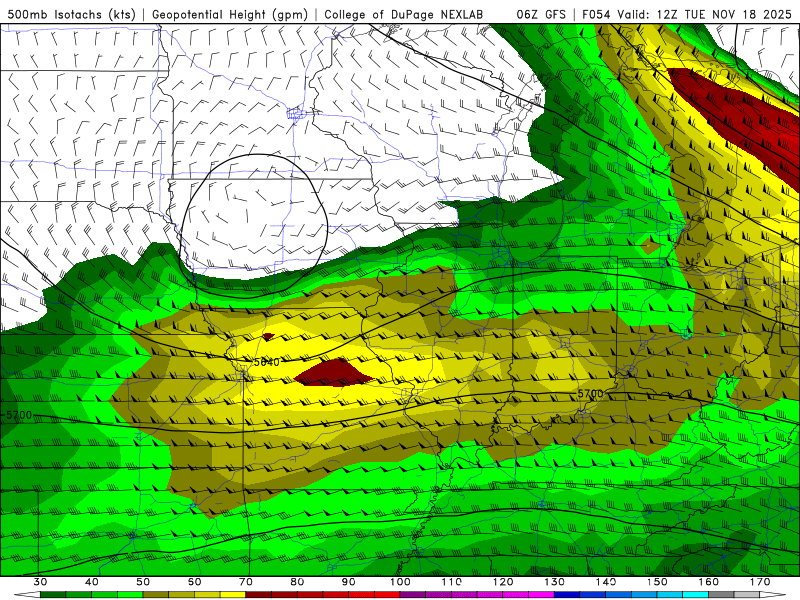The image size is (800, 600).
Task: Click the "College of DuPage NEXLAB" credit text
Action: coord(404,14)
